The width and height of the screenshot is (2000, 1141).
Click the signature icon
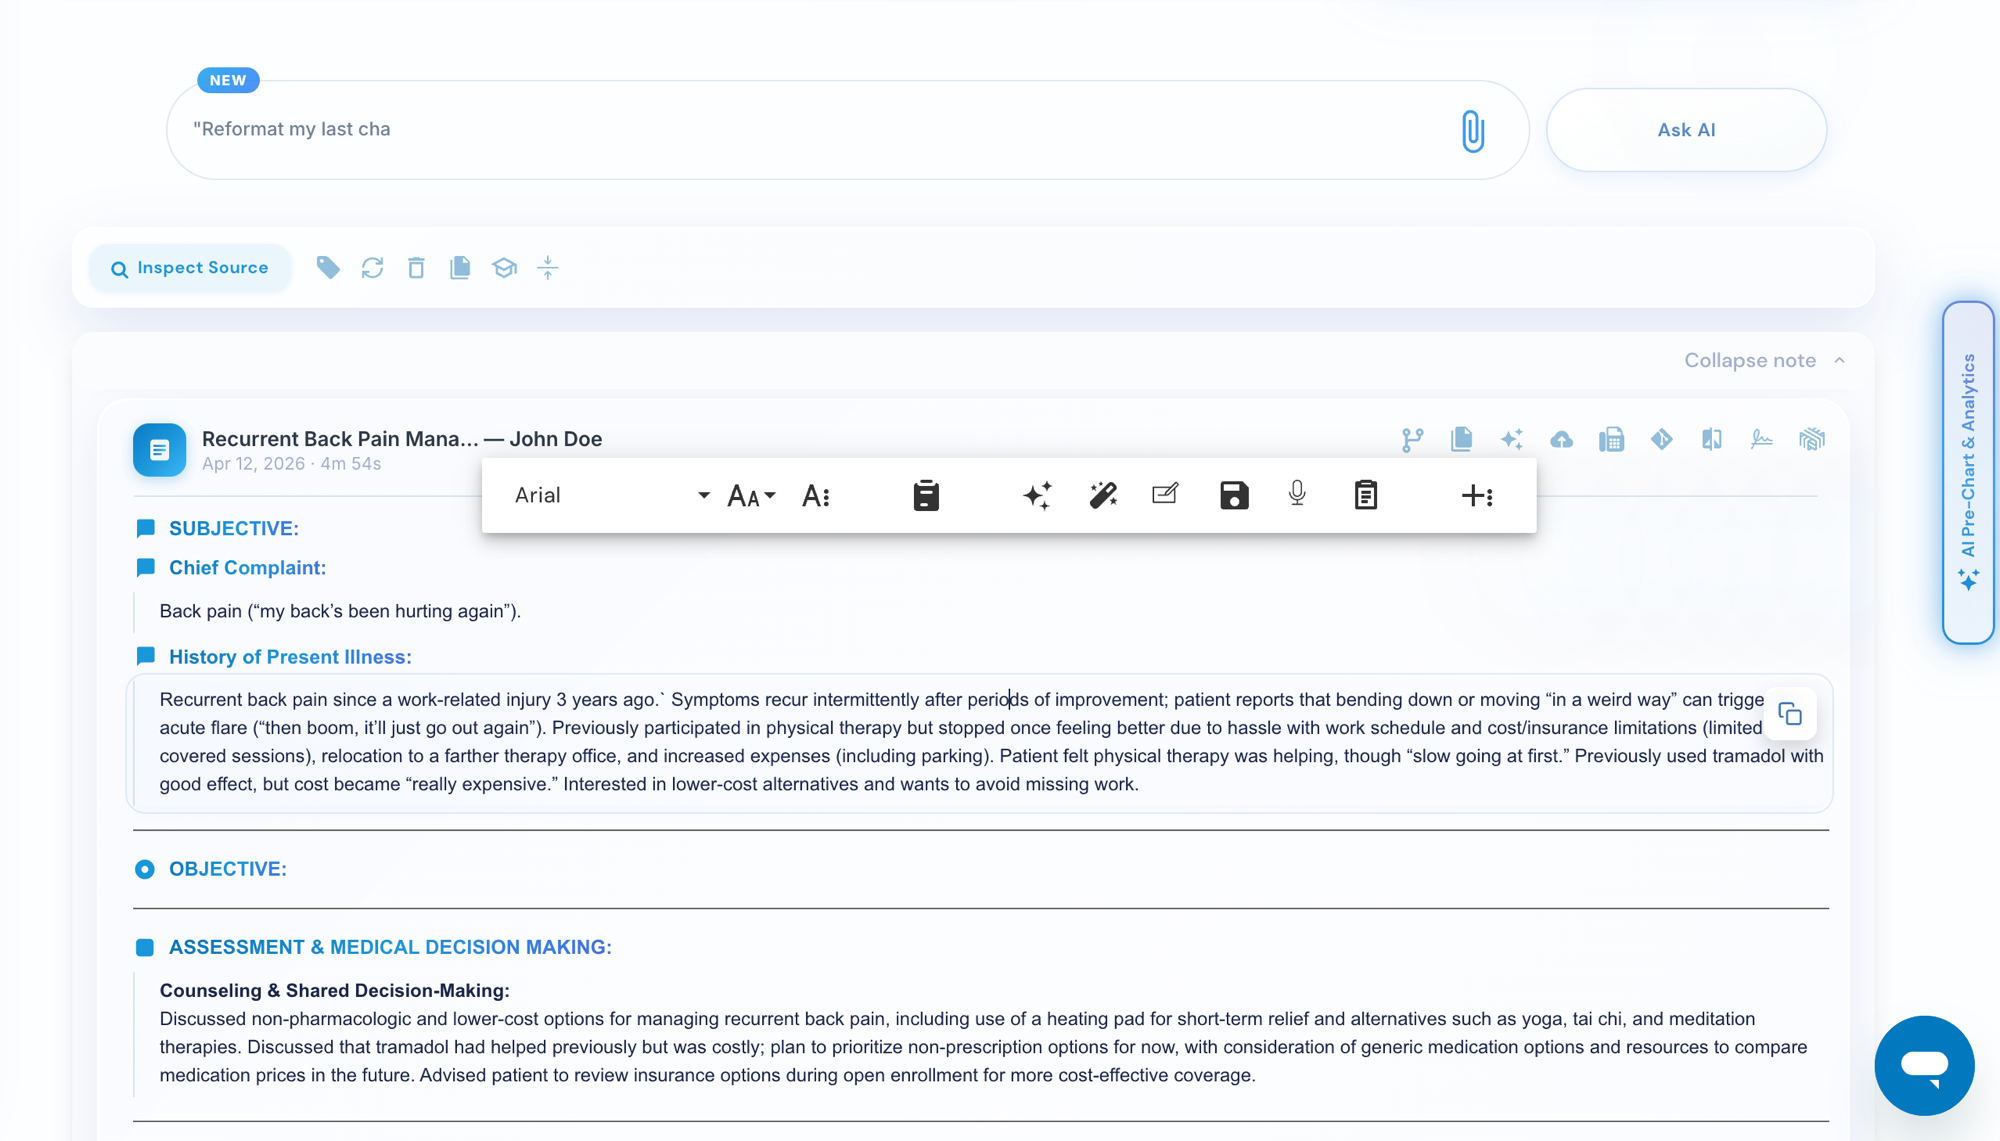tap(1761, 439)
